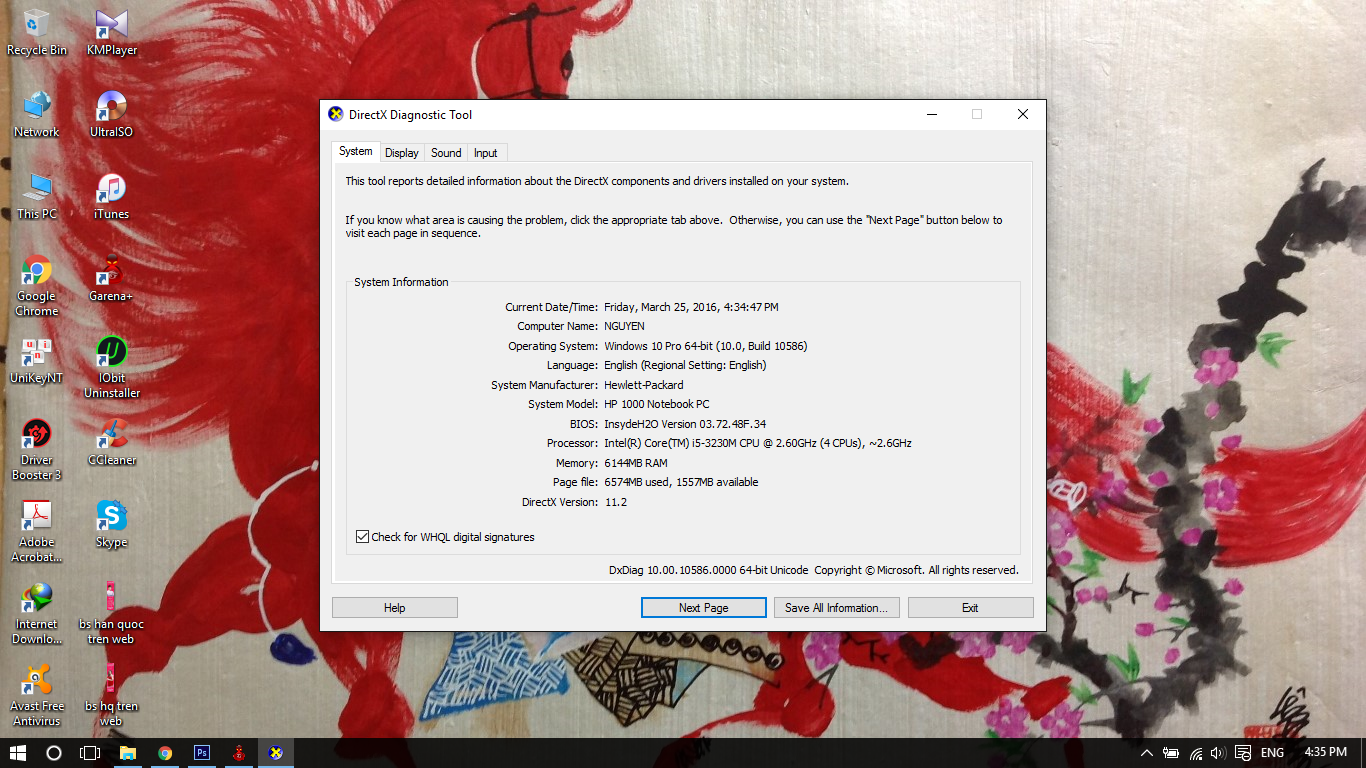
Task: Uncheck Check for WHQL digital signatures
Action: pyautogui.click(x=362, y=537)
